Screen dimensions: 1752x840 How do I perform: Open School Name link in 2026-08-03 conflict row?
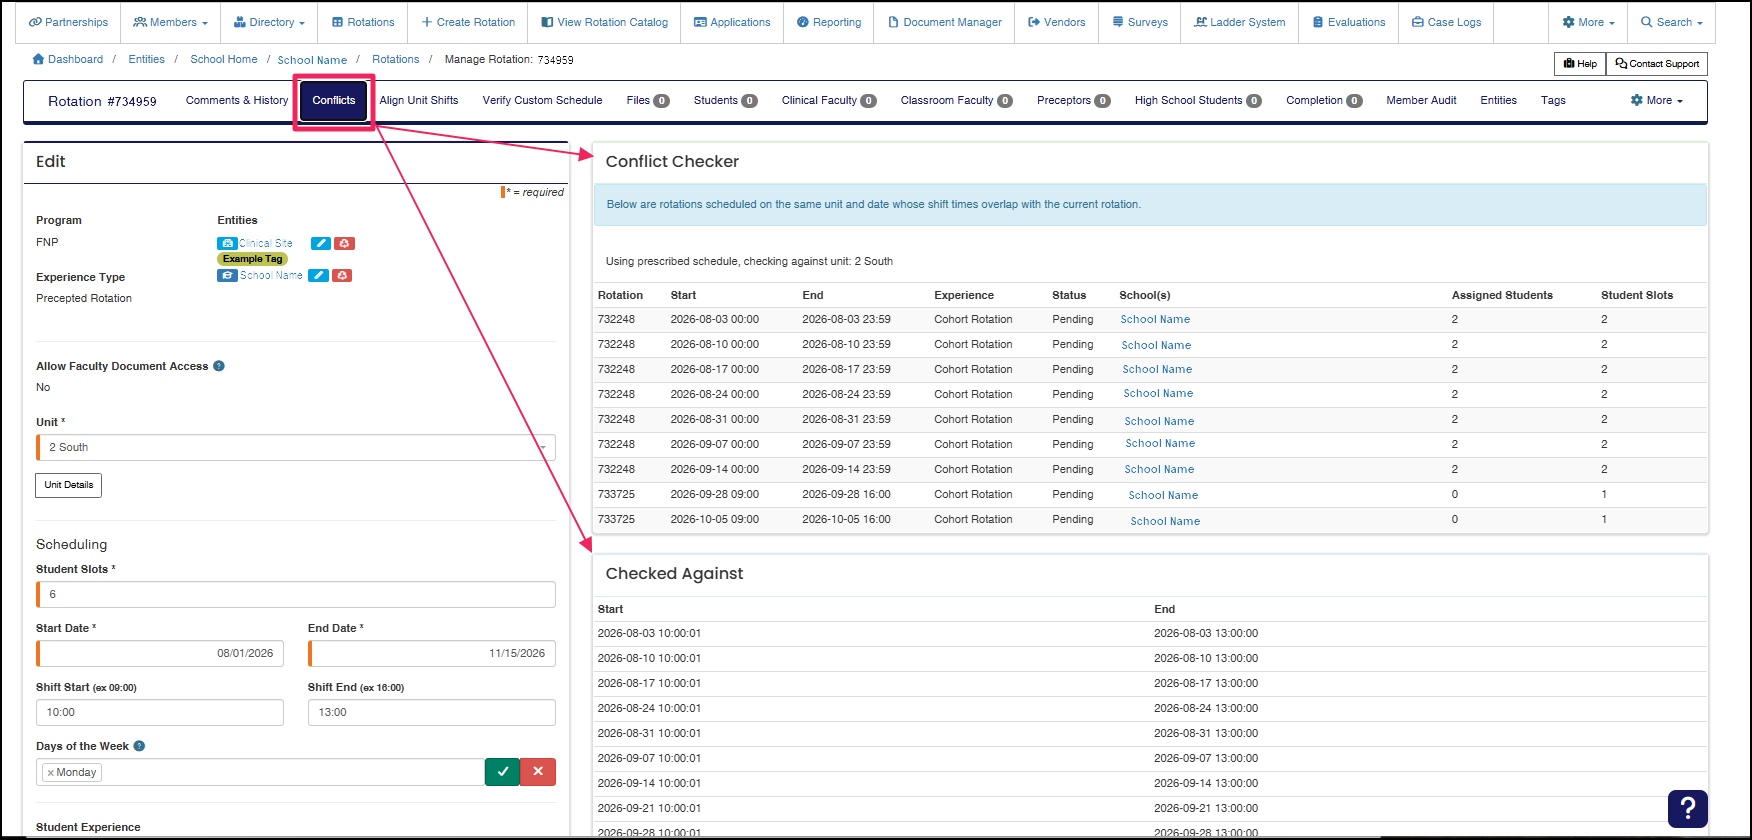1155,319
